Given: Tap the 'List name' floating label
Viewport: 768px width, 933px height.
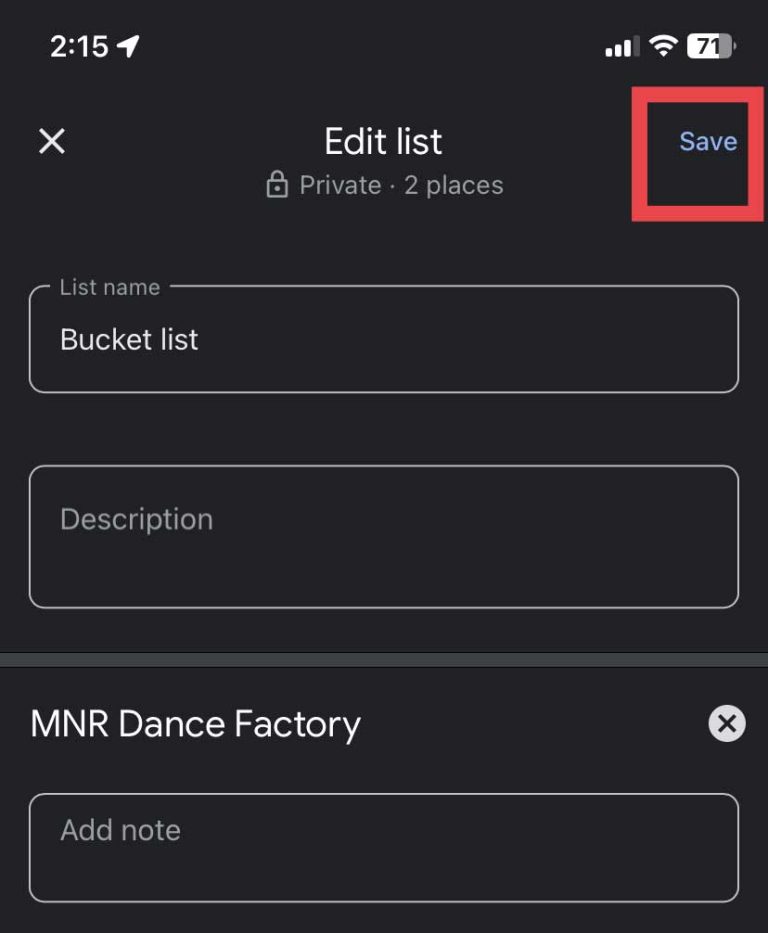Looking at the screenshot, I should coord(110,287).
